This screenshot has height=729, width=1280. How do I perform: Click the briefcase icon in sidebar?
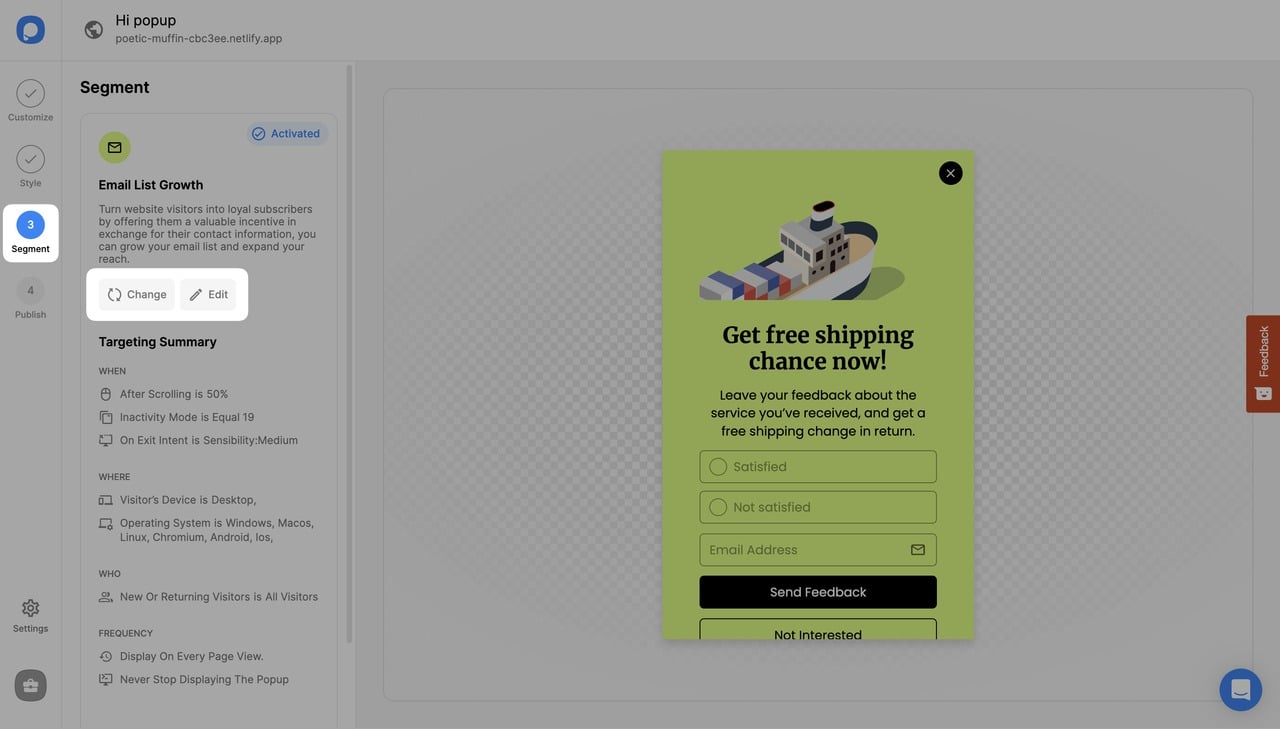pos(30,685)
